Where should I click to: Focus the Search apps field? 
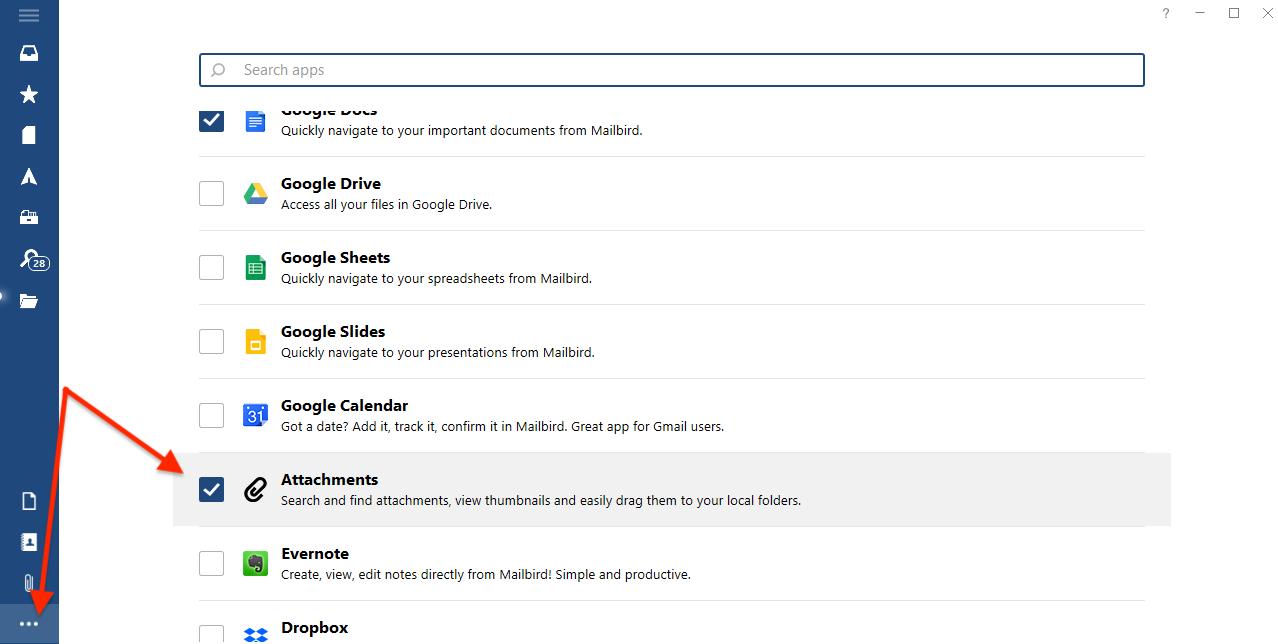coord(671,70)
